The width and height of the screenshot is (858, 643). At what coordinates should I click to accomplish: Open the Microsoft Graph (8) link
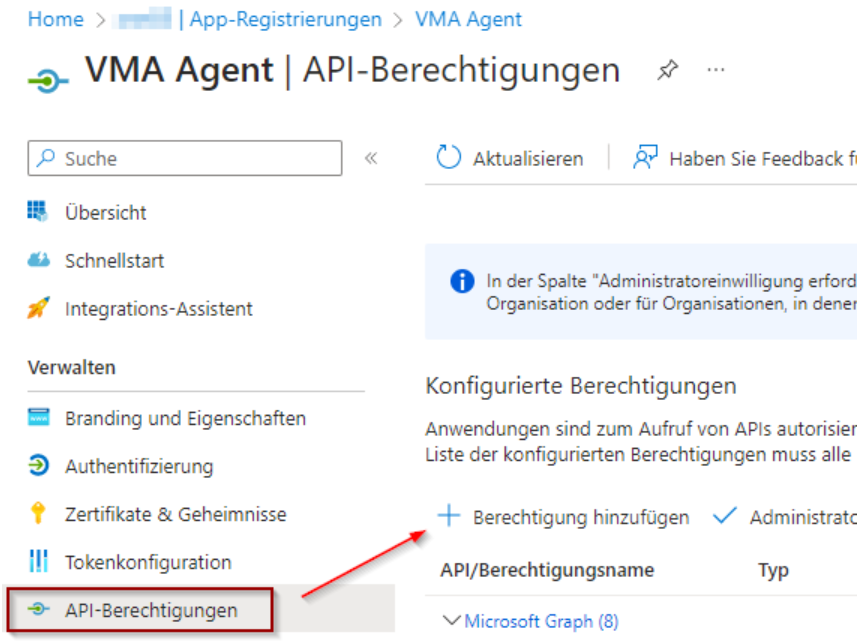click(541, 621)
